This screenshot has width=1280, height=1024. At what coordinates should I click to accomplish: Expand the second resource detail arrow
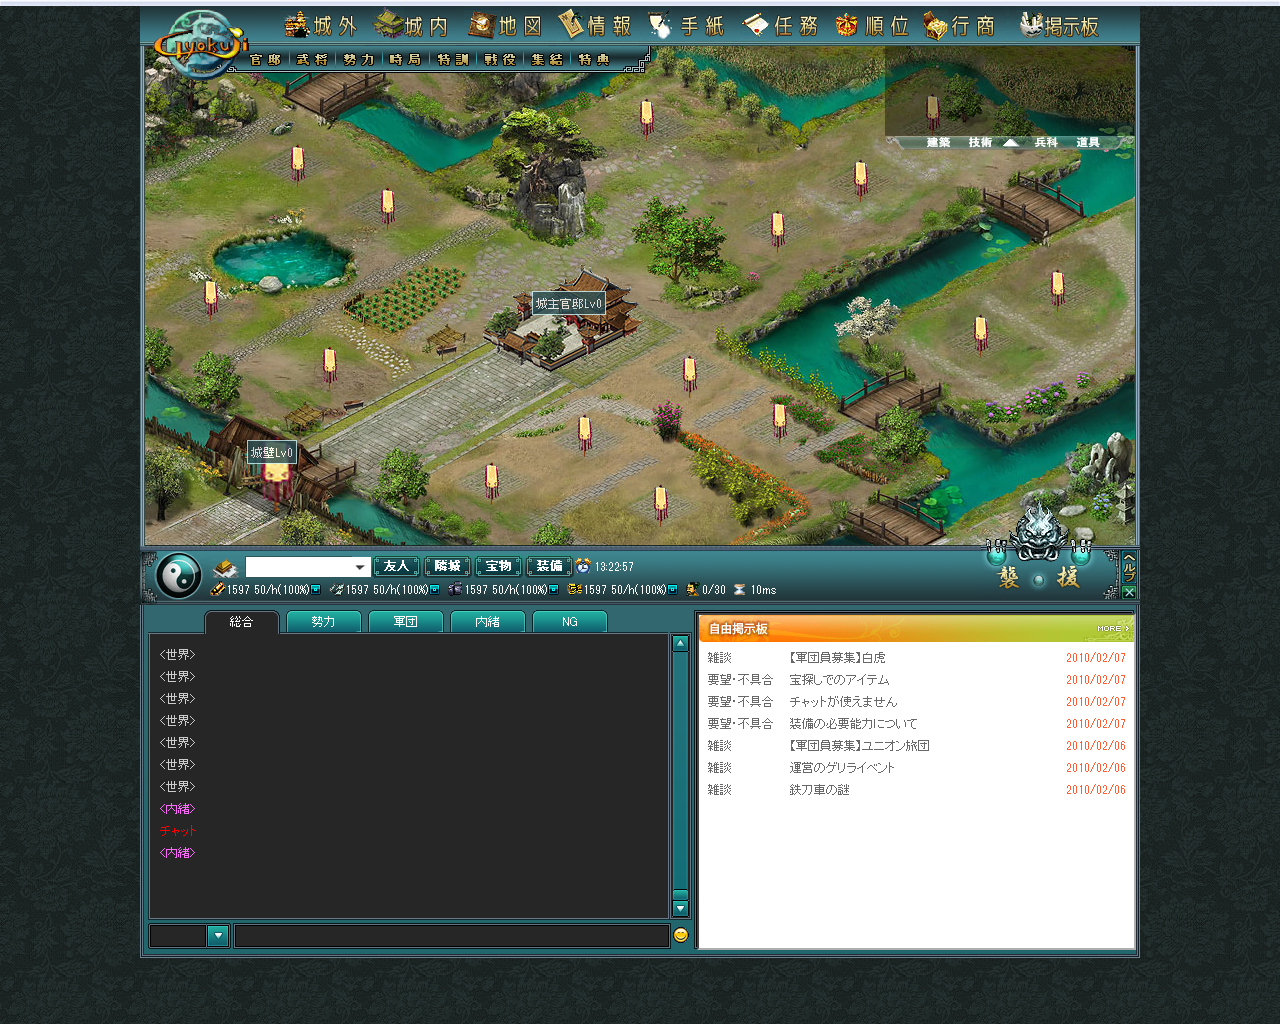435,589
